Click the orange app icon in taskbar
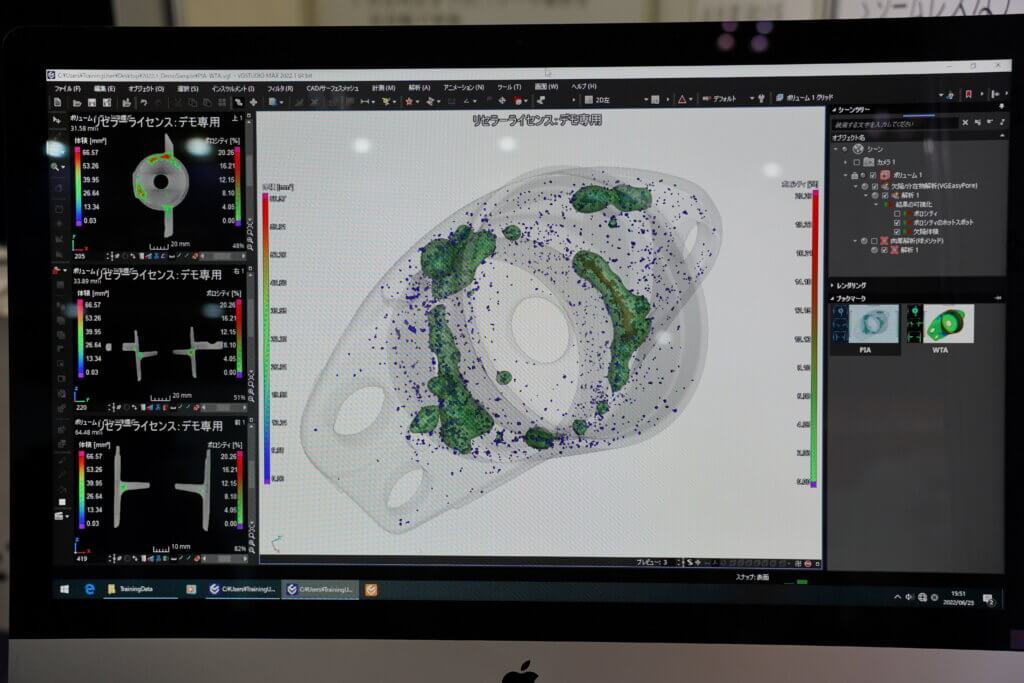 point(371,590)
